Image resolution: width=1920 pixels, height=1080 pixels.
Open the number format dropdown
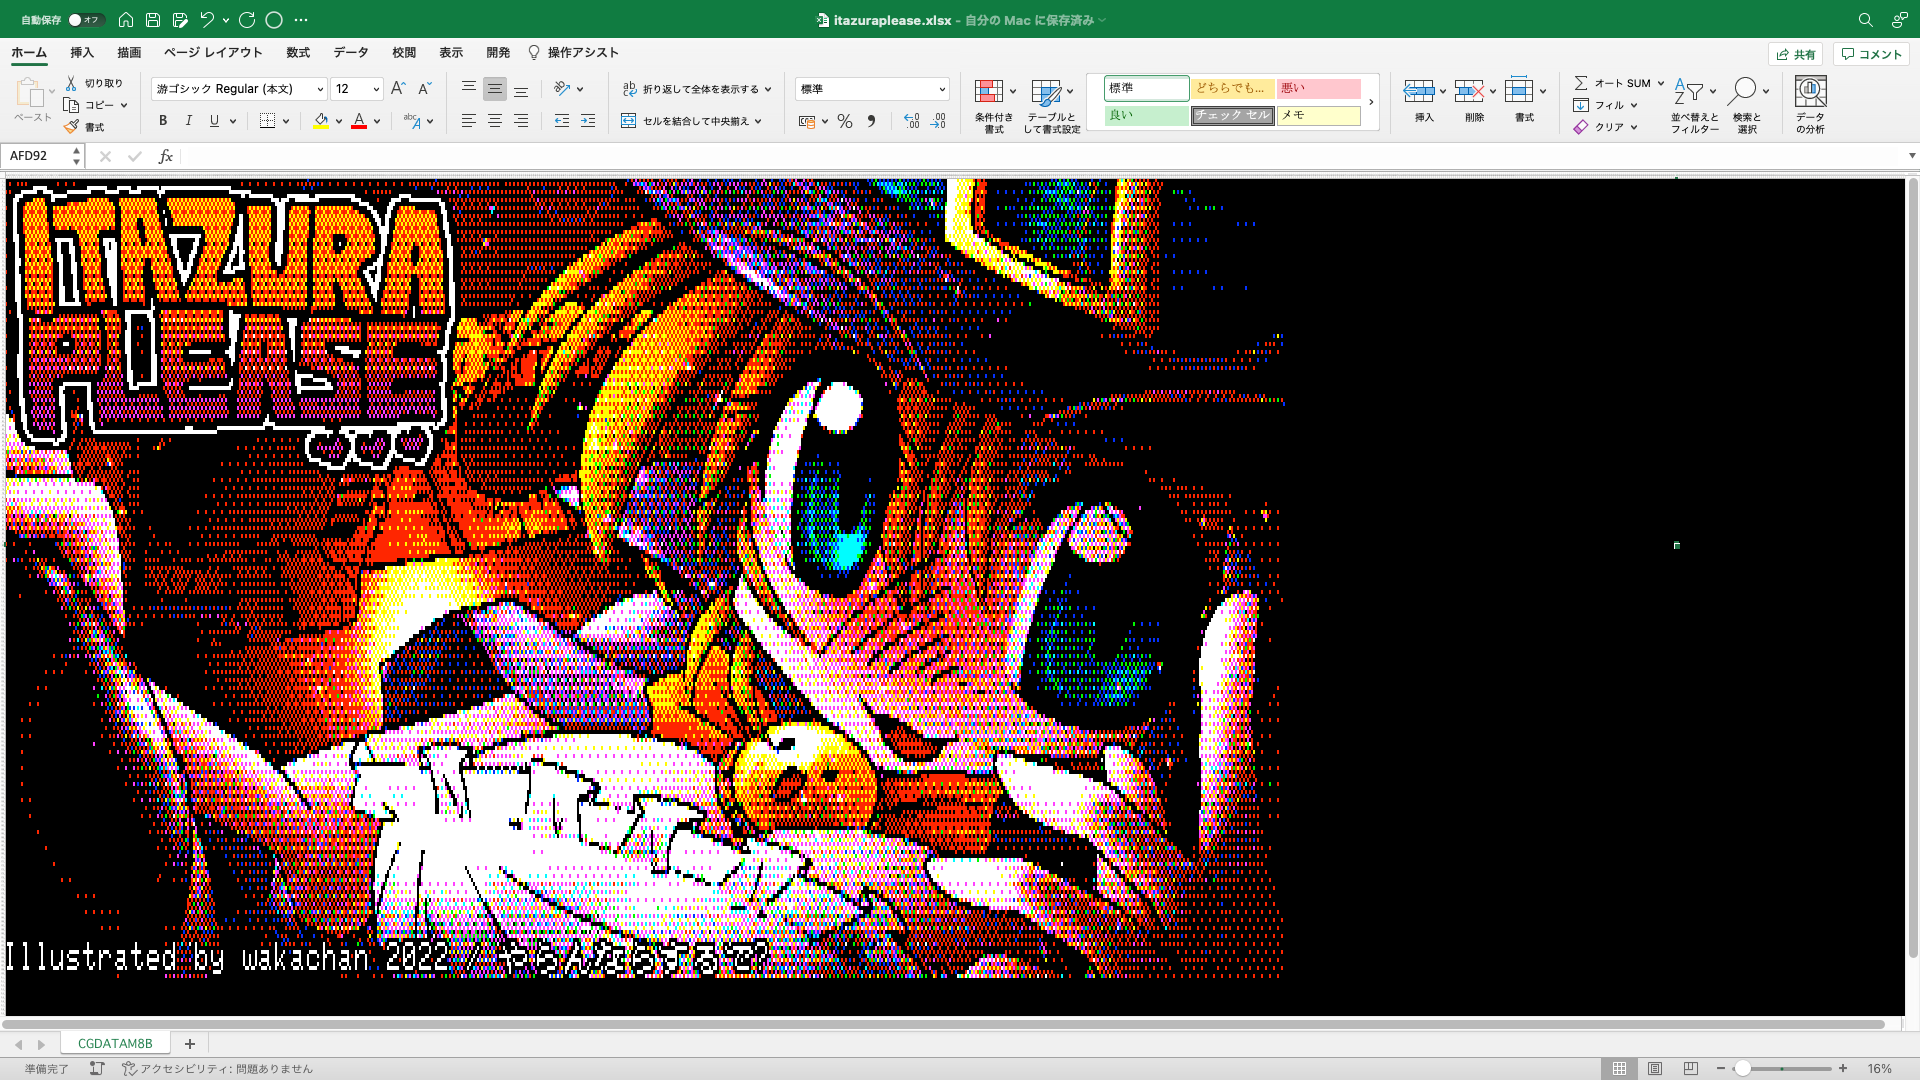tap(942, 89)
